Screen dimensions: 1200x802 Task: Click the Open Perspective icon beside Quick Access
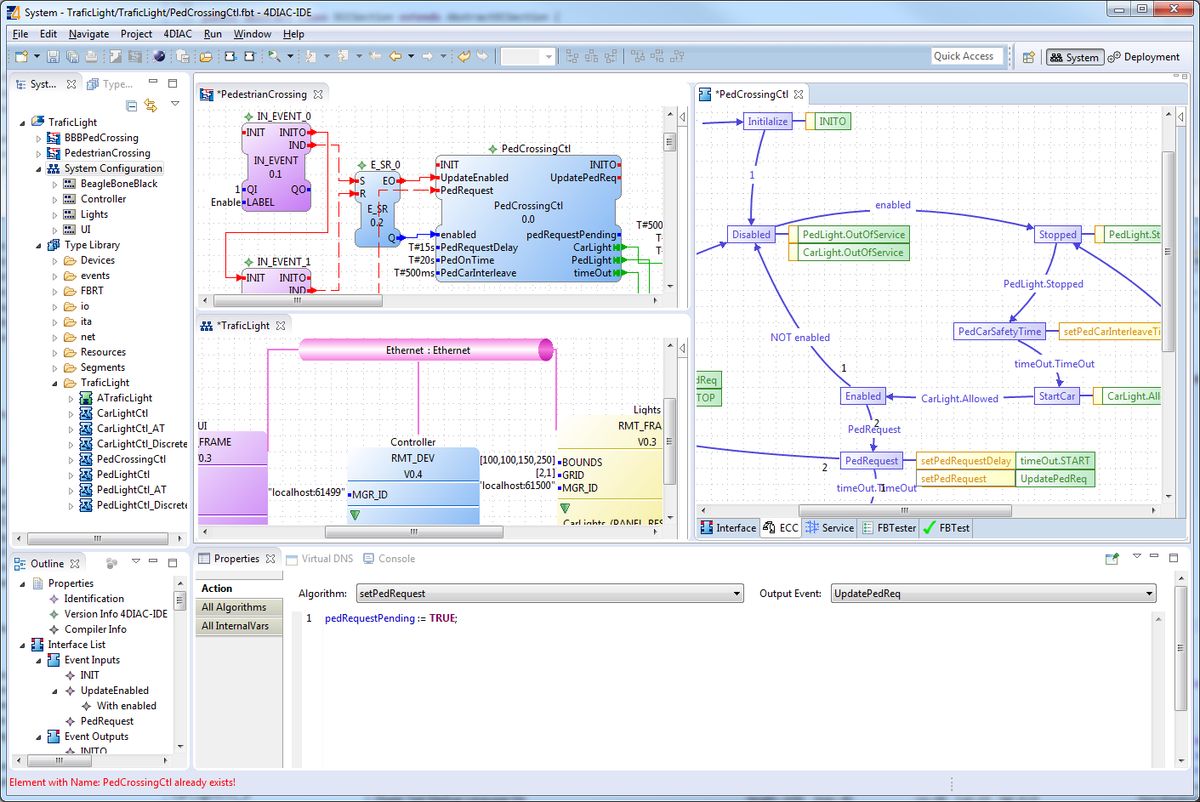pyautogui.click(x=1028, y=57)
